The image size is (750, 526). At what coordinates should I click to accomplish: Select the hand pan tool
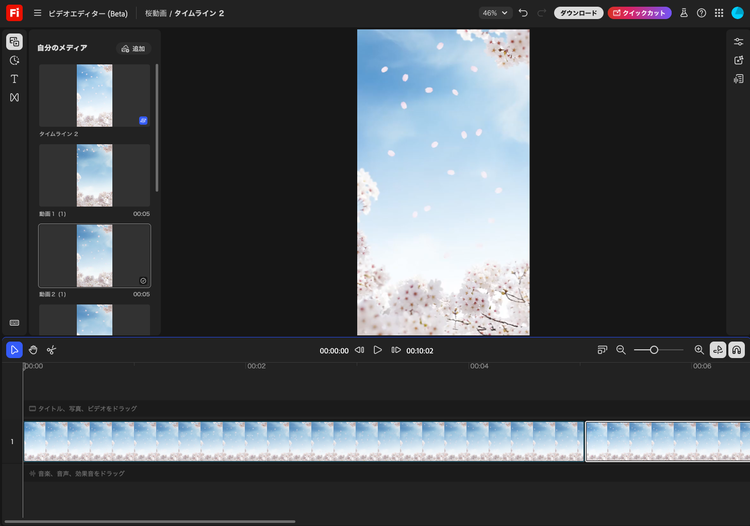[33, 350]
